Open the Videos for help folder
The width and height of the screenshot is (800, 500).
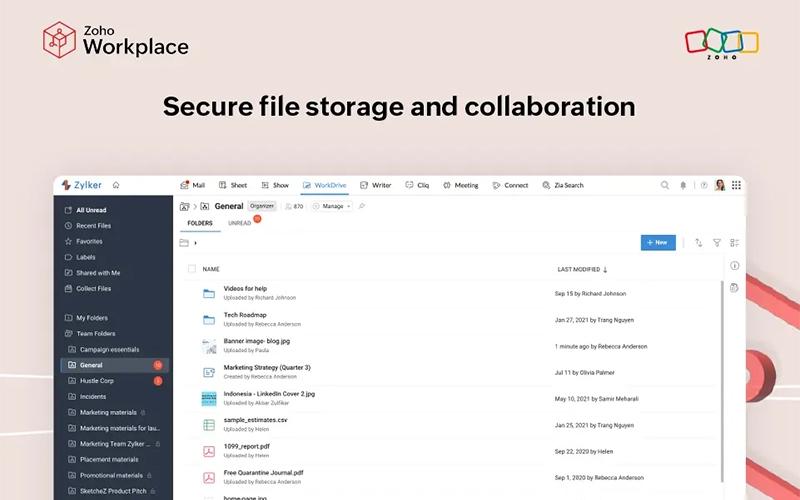pos(245,288)
